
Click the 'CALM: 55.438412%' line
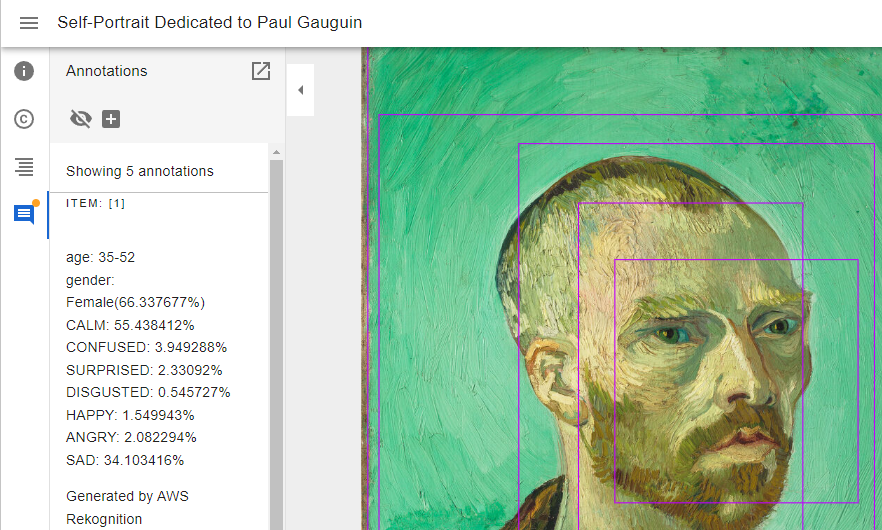pos(130,325)
